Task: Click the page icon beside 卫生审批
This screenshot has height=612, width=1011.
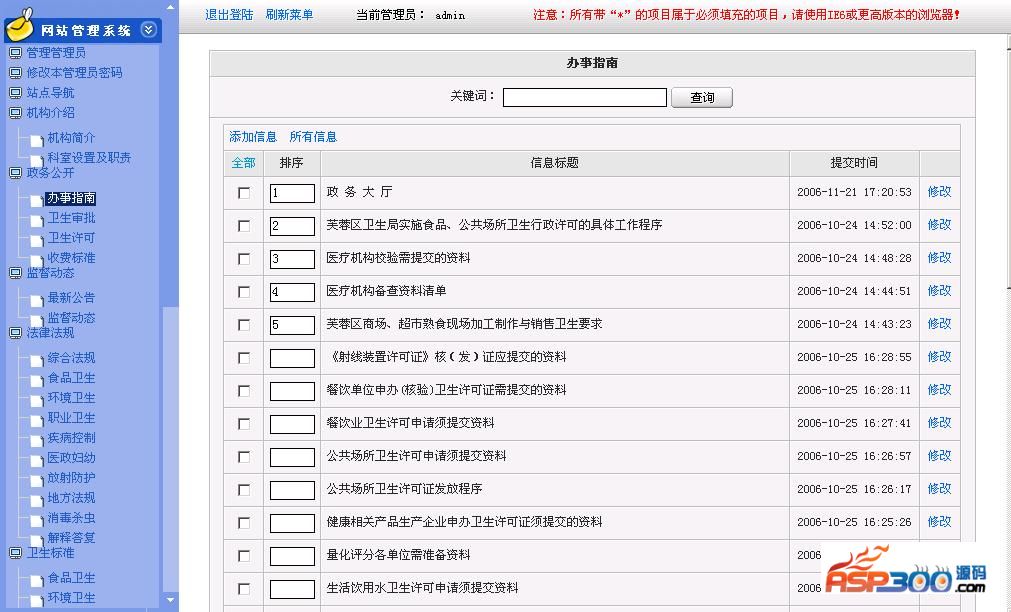Action: point(37,220)
